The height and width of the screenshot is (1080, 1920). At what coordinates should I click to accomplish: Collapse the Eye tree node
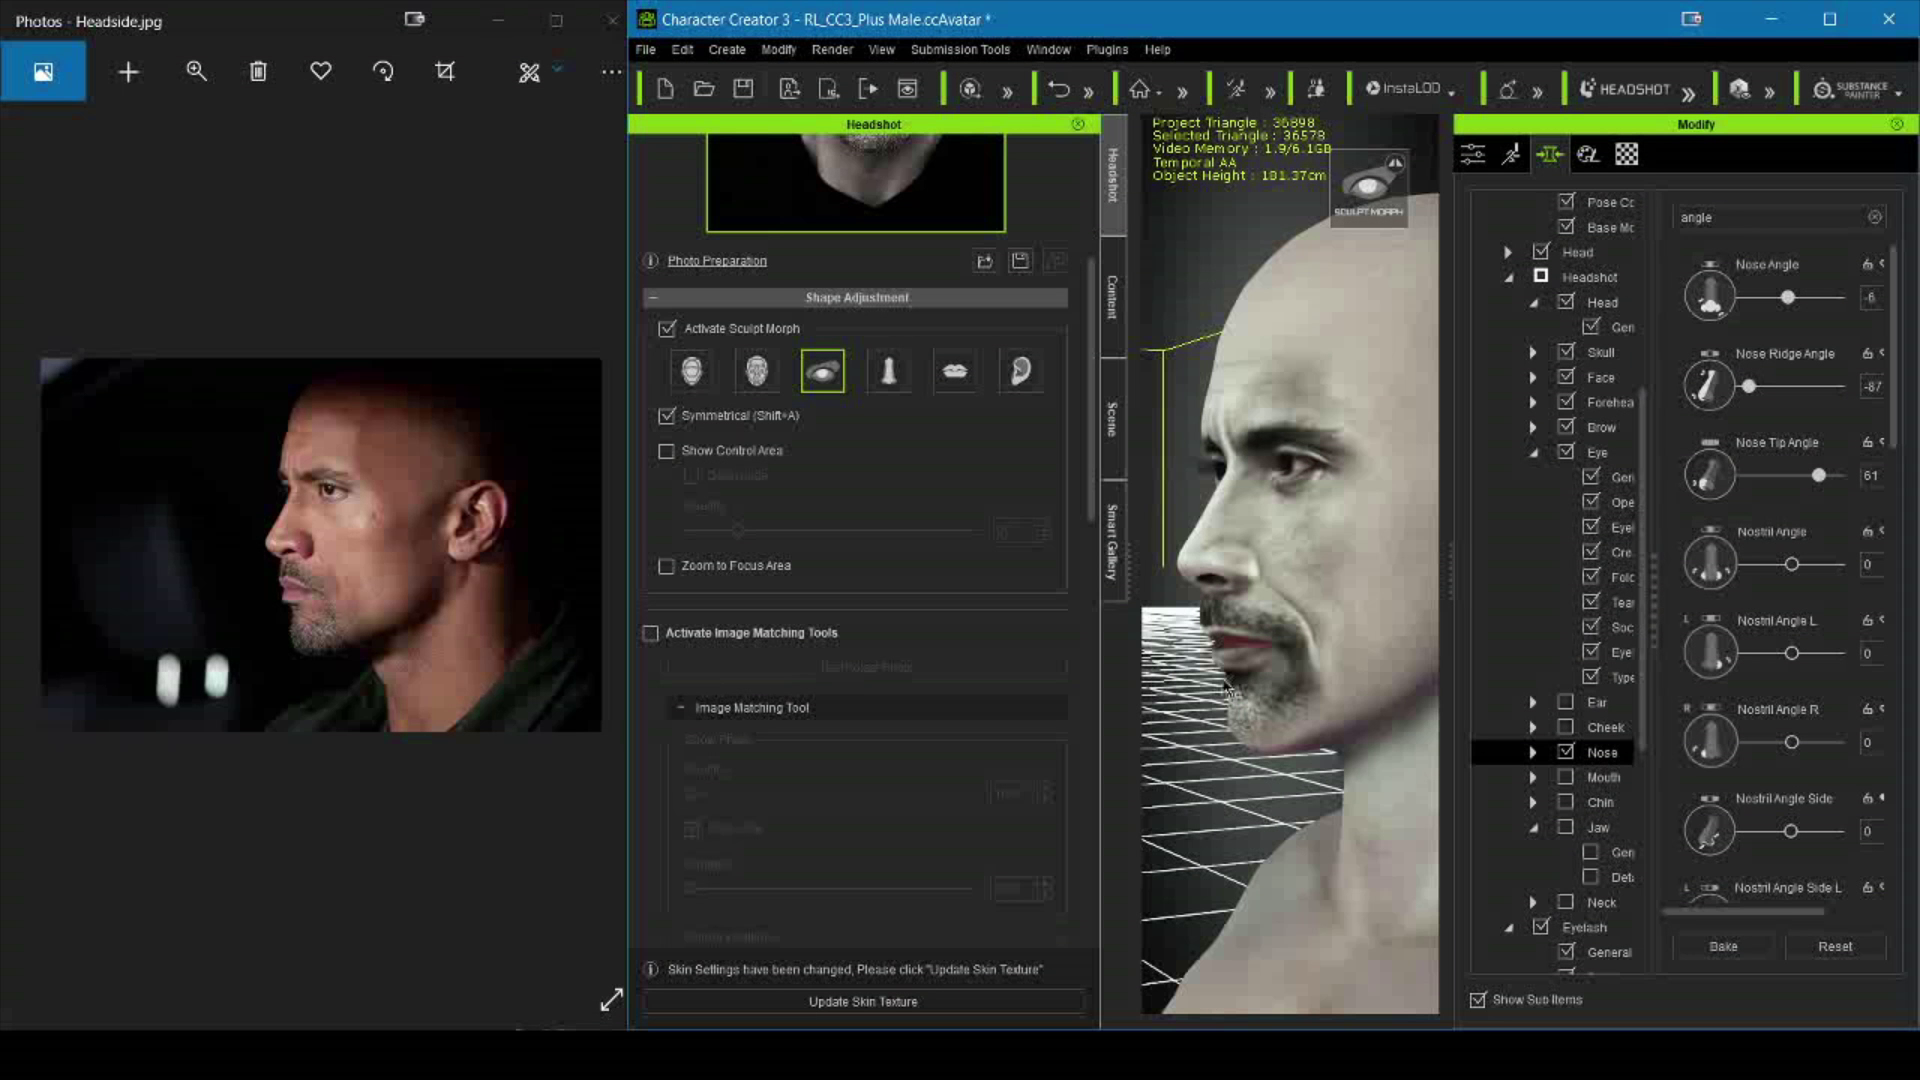(1534, 453)
